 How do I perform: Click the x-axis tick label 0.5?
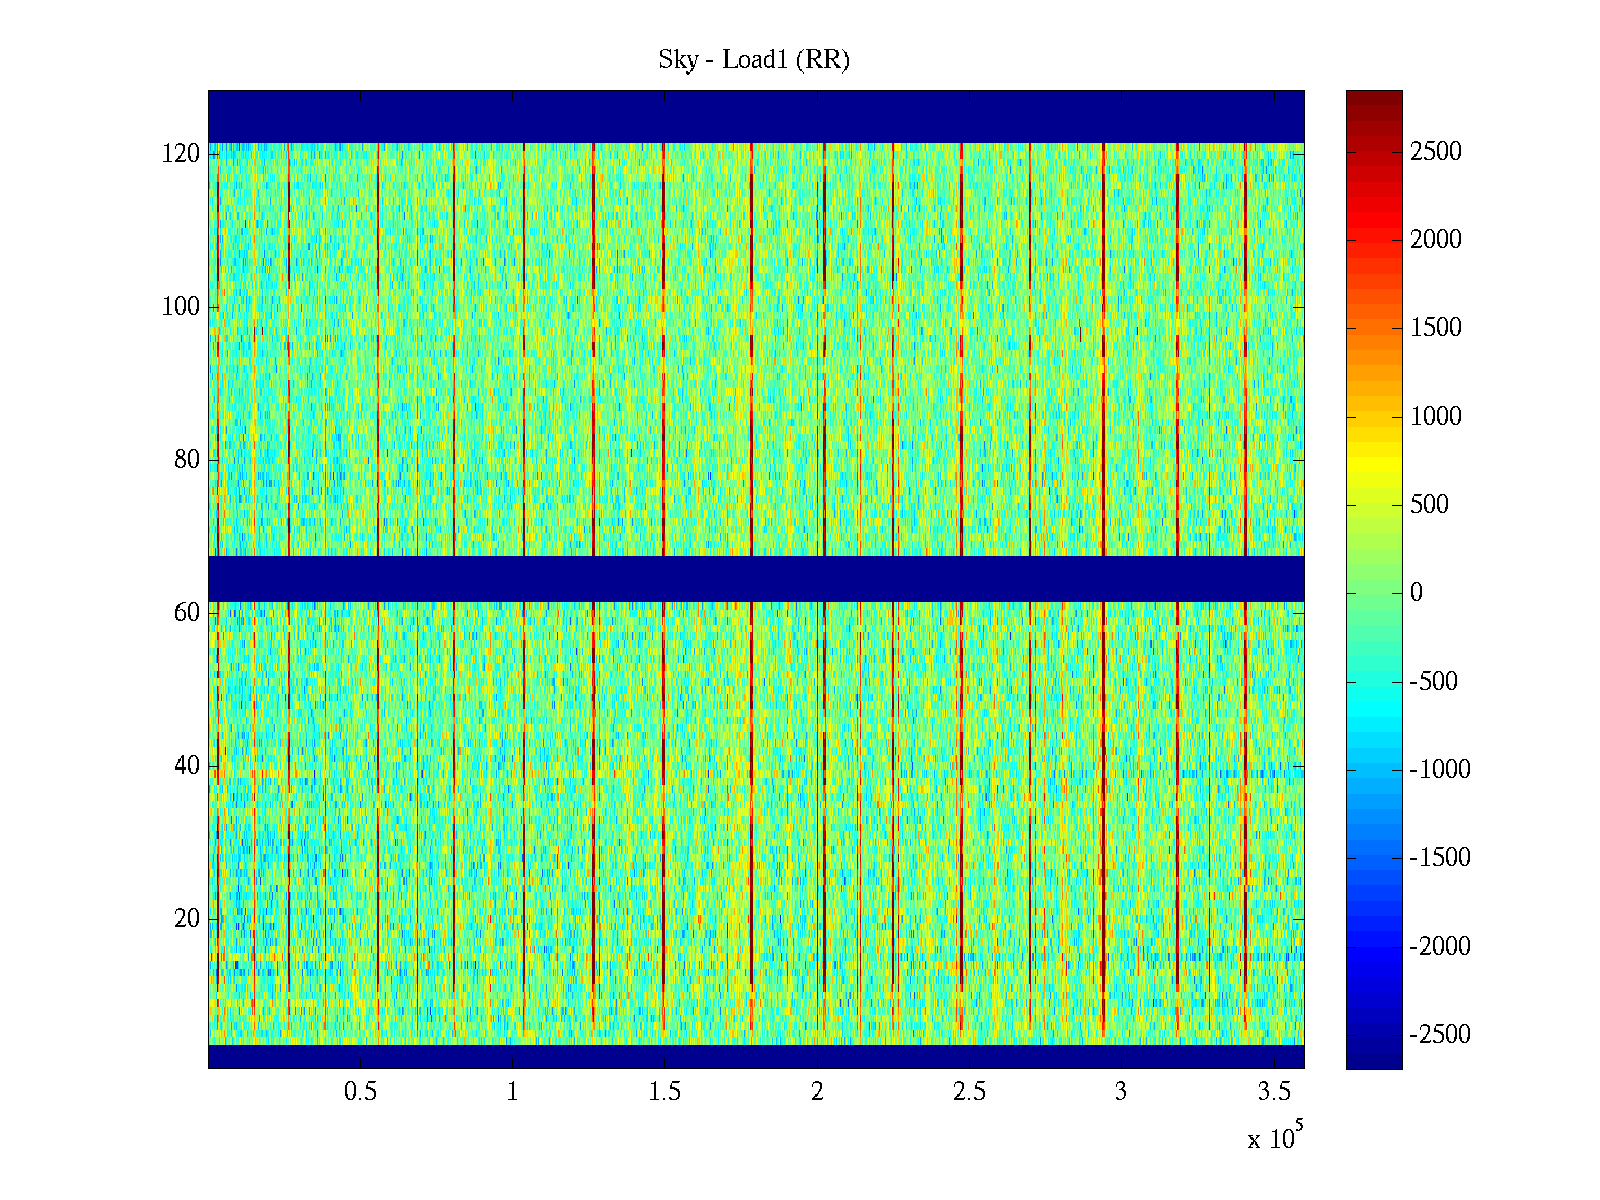tap(360, 1092)
